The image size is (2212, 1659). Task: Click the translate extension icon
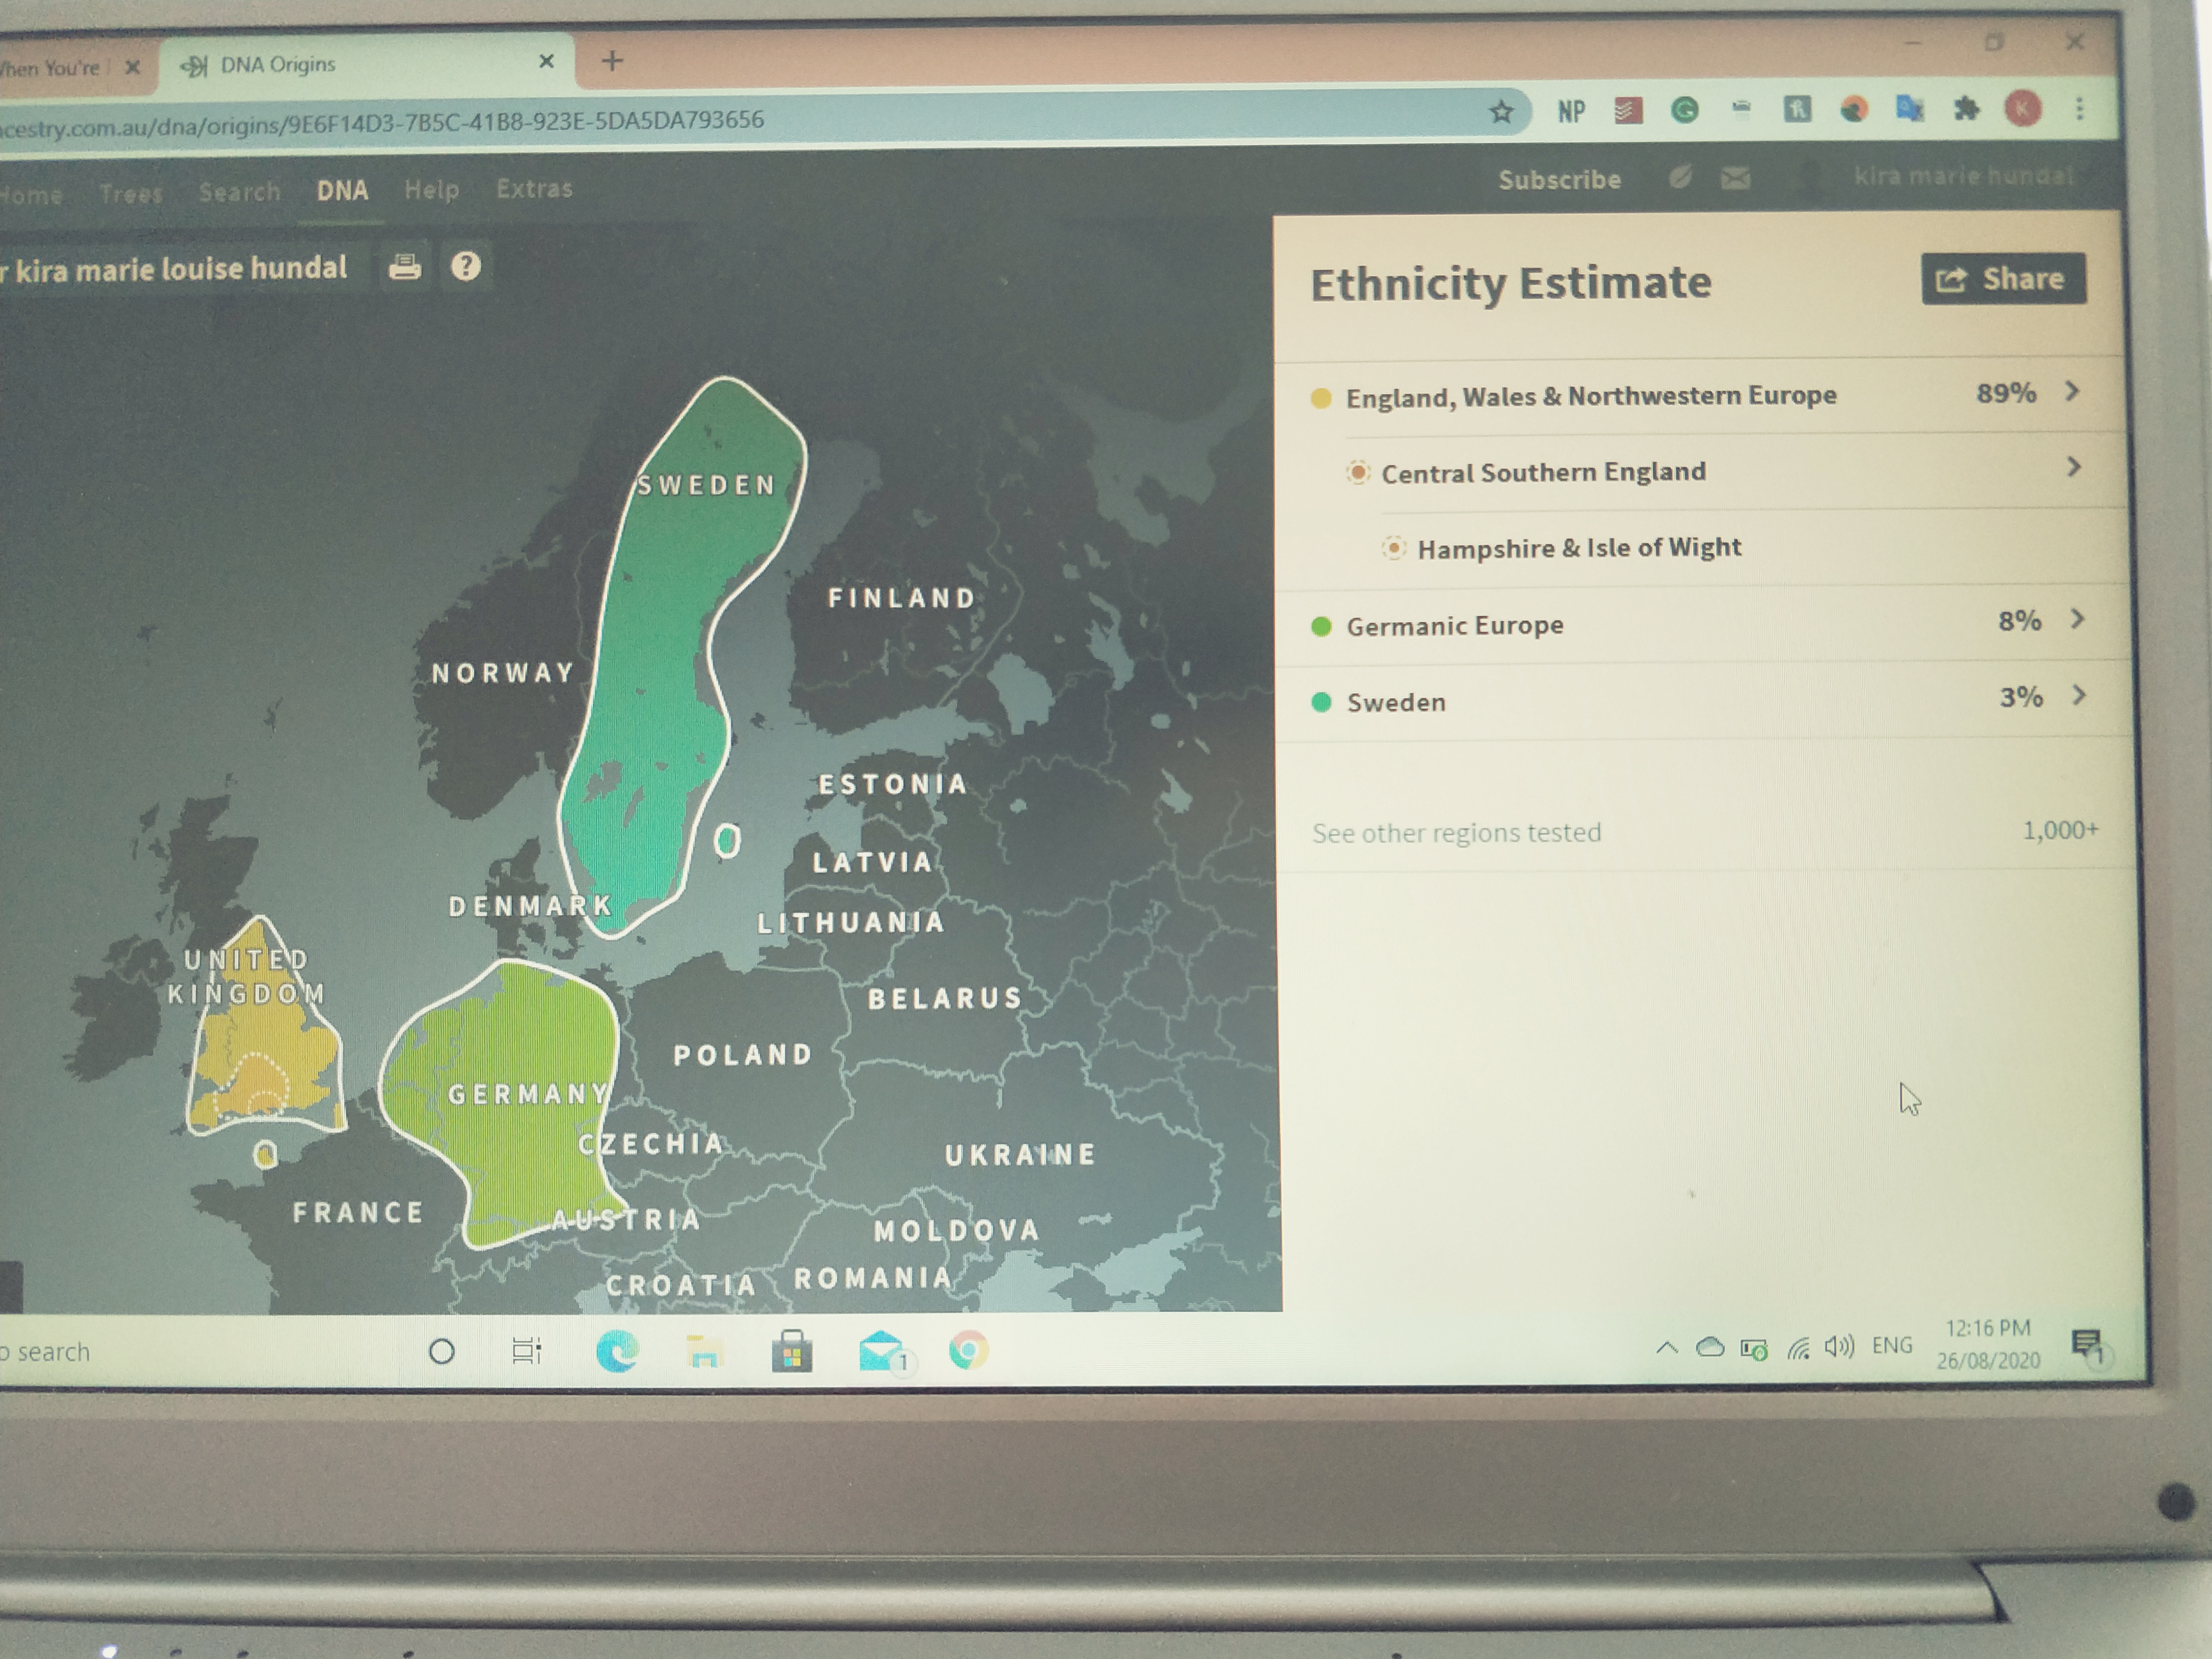pos(1909,108)
